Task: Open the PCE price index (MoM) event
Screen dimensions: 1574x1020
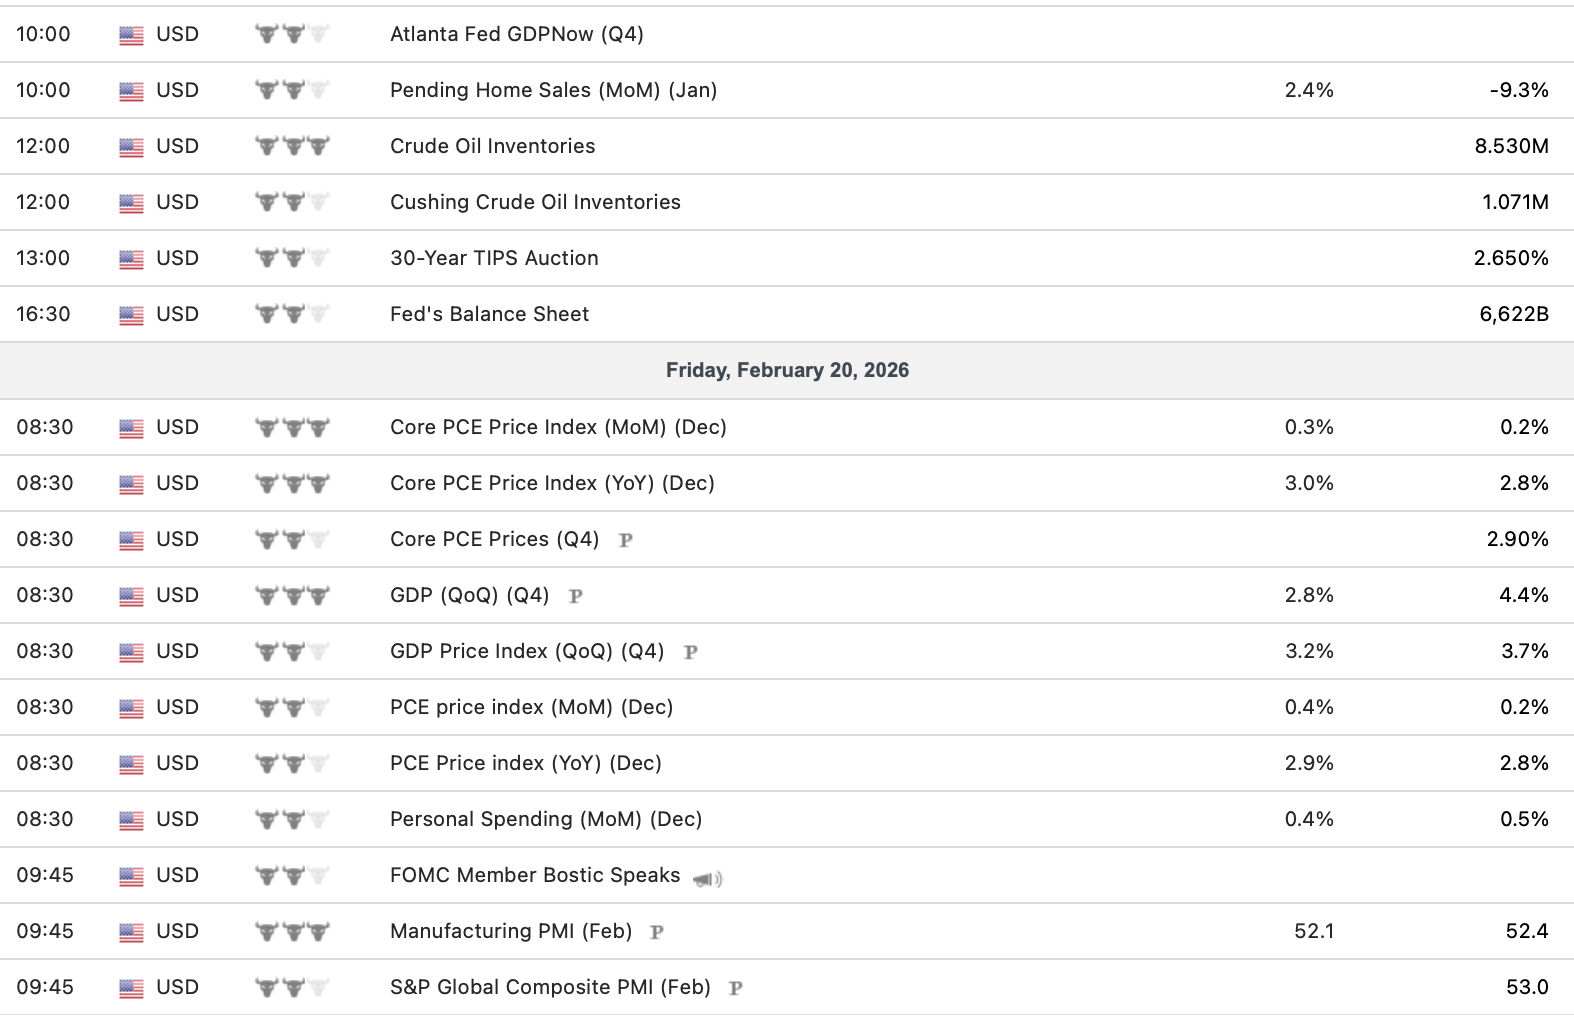Action: coord(531,707)
